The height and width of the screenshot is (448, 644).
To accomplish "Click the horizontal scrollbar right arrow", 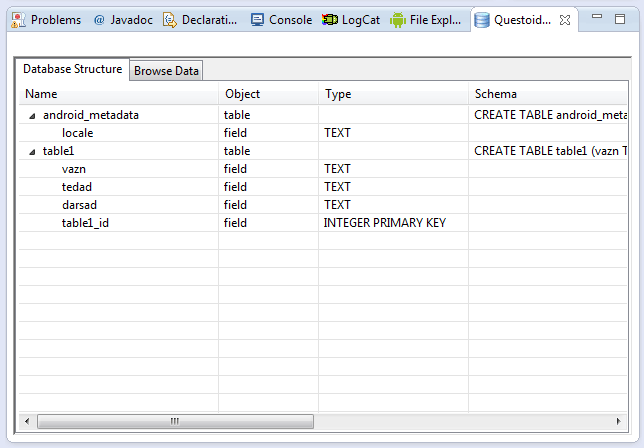I will pos(619,421).
